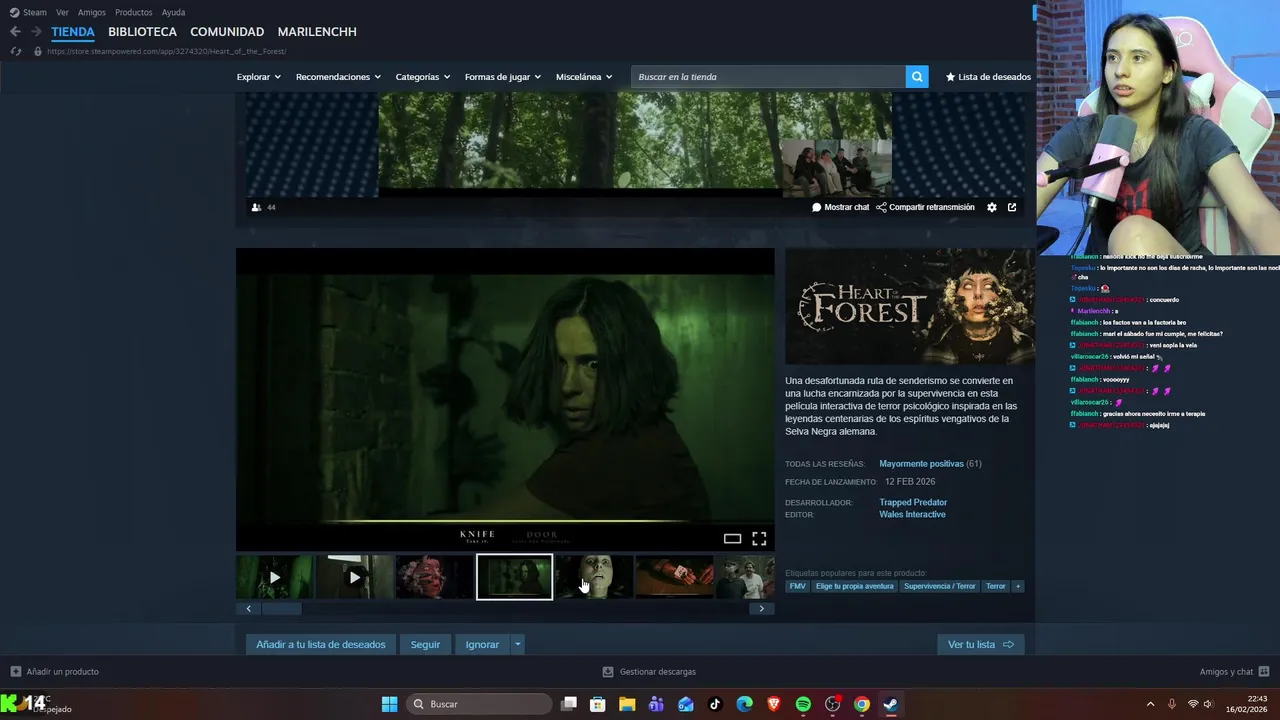Open the Windows Start menu
The height and width of the screenshot is (720, 1280).
pos(389,704)
